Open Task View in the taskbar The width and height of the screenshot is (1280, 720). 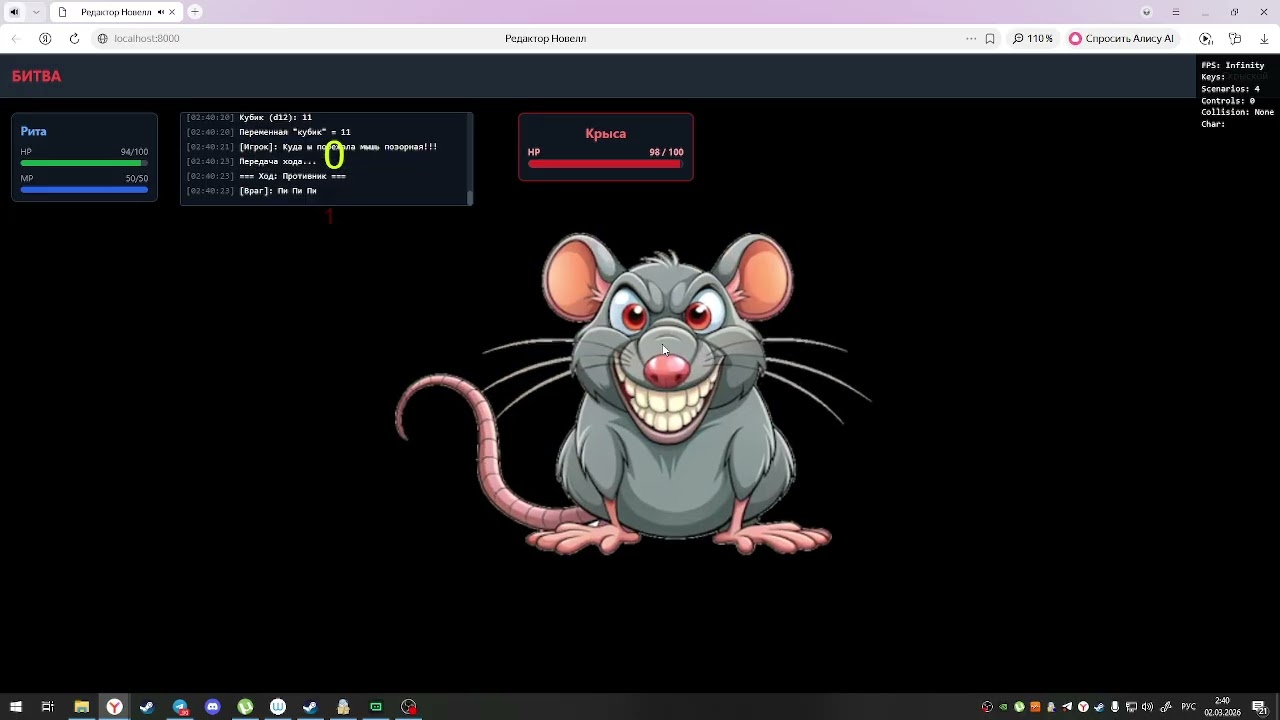pos(47,707)
